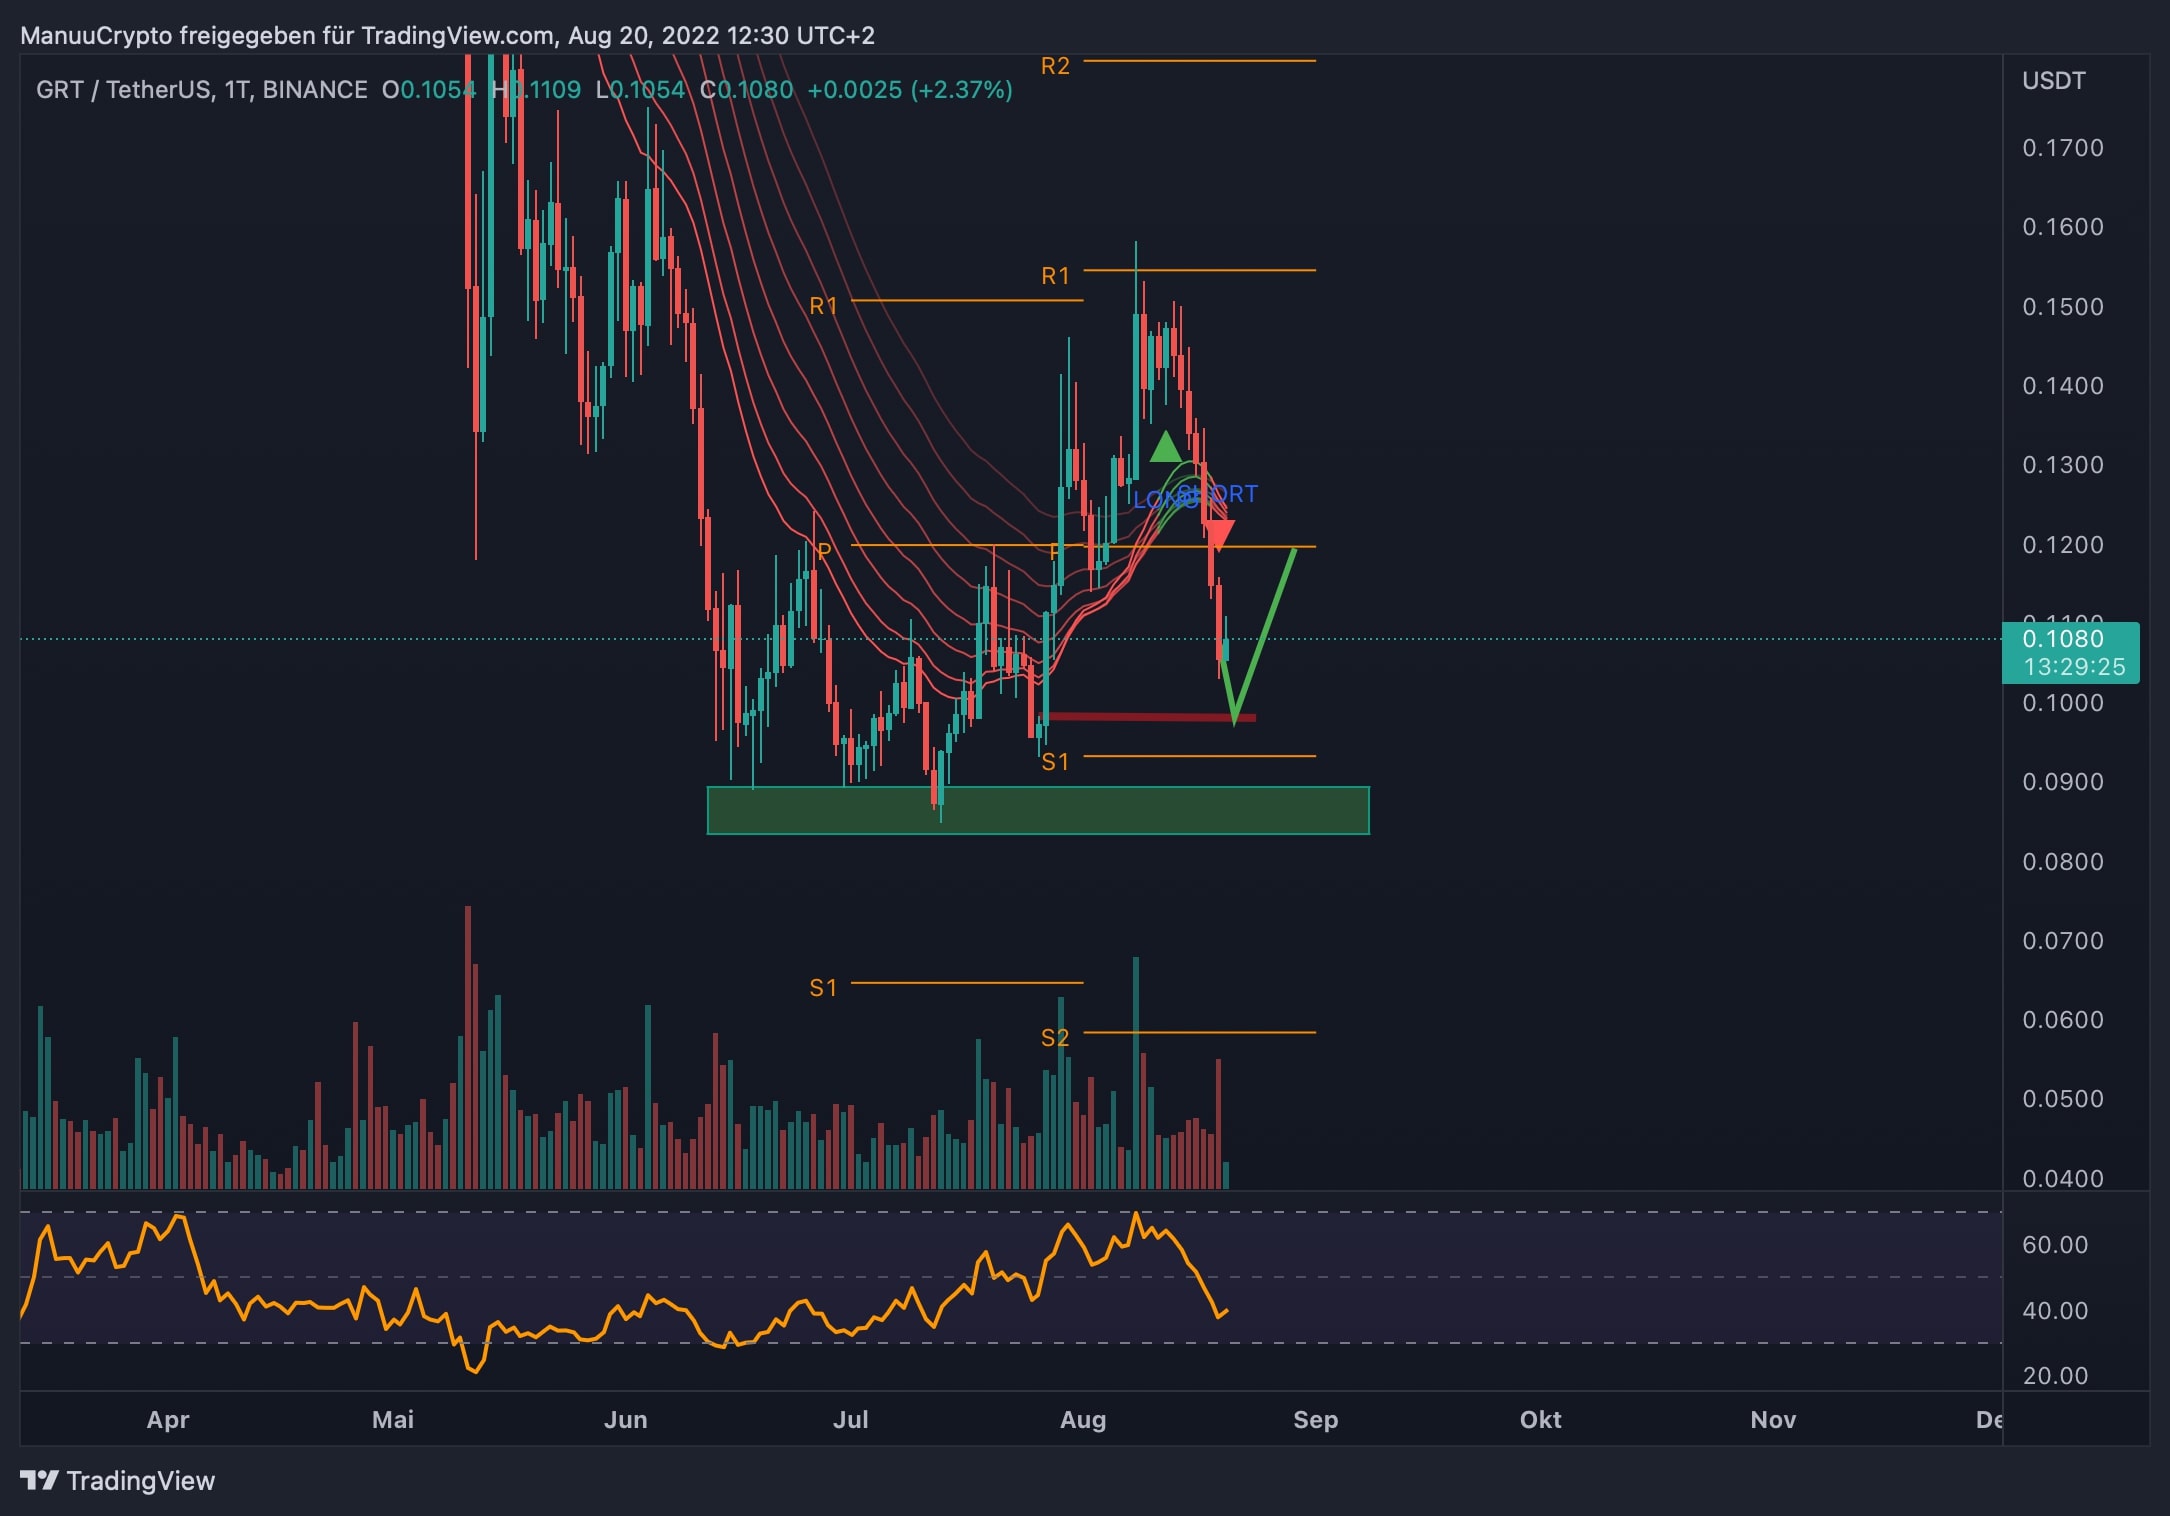Viewport: 2170px width, 1516px height.
Task: Click the RSI 40.00 axis label
Action: tap(2055, 1311)
